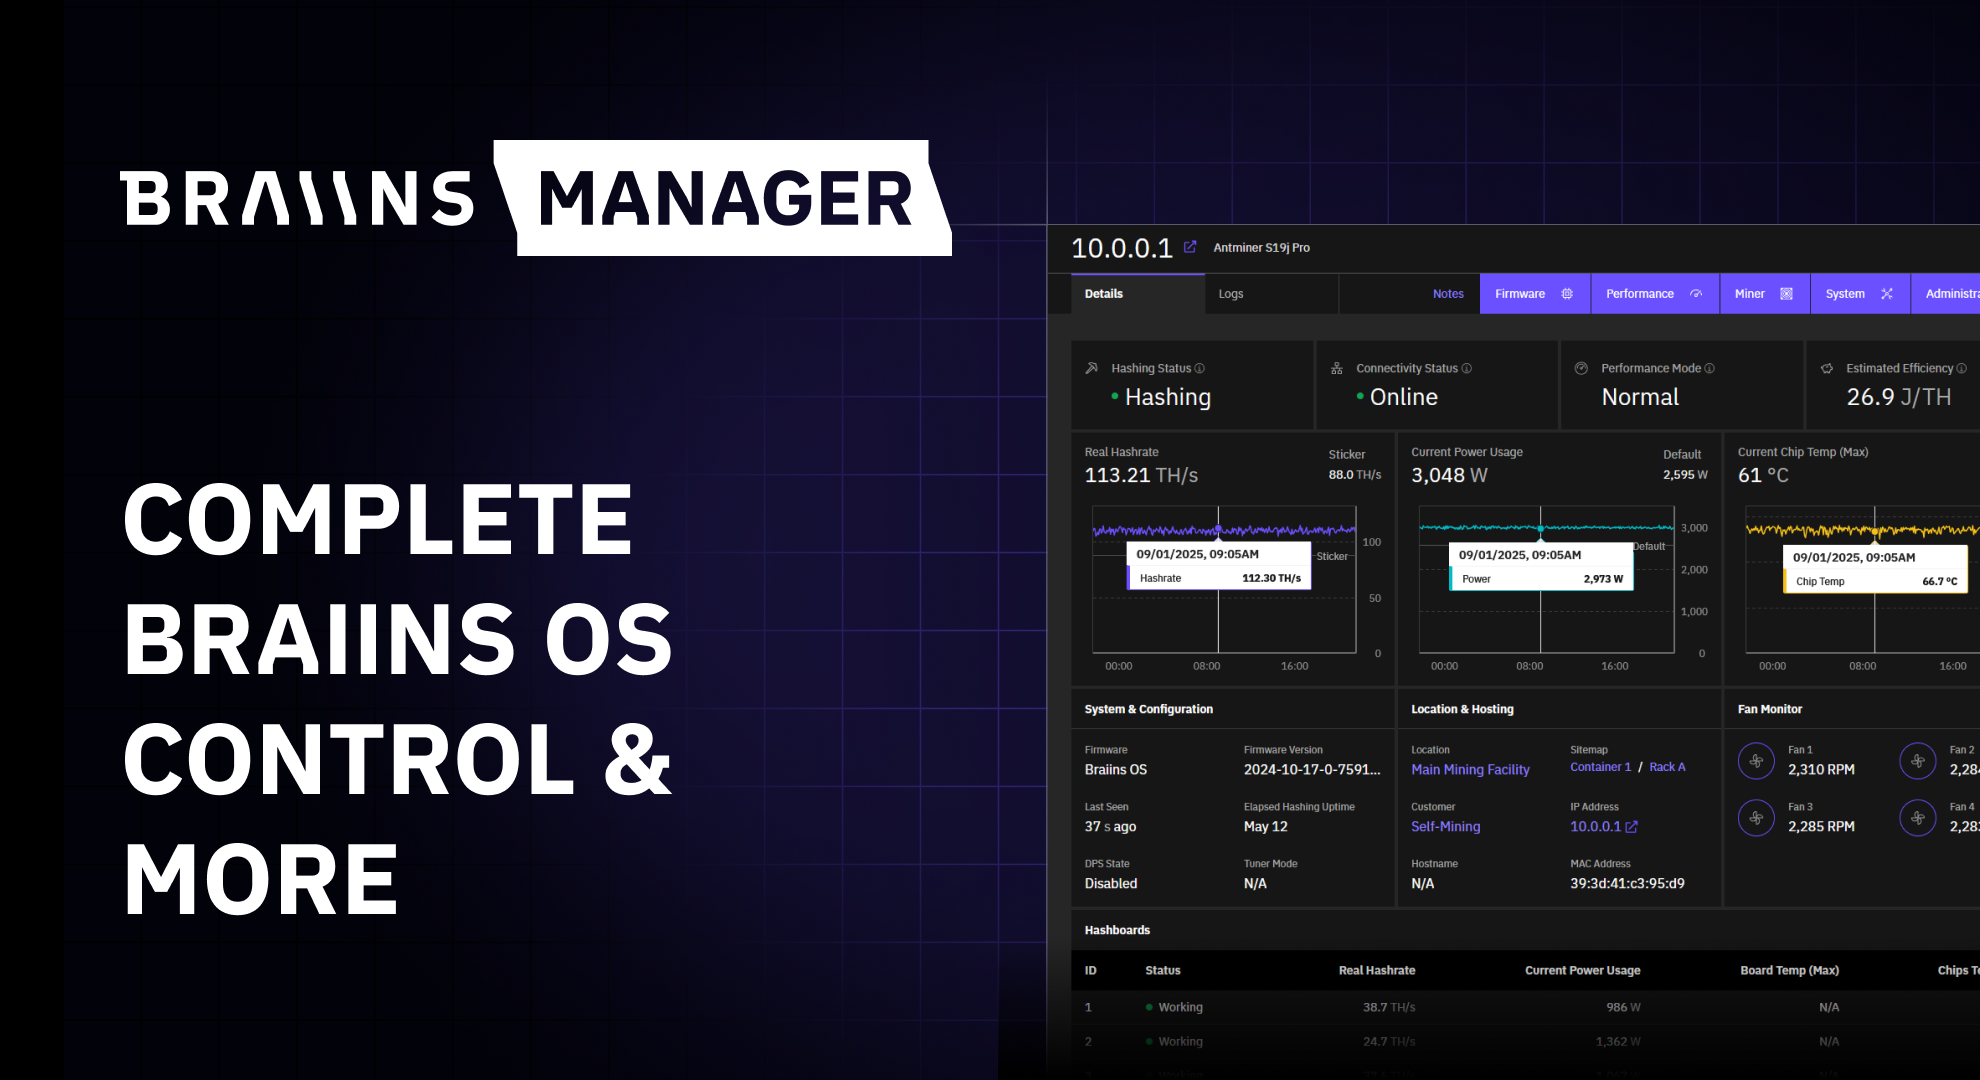Click the Fan 4 fan icon
This screenshot has height=1080, width=1980.
click(1918, 818)
